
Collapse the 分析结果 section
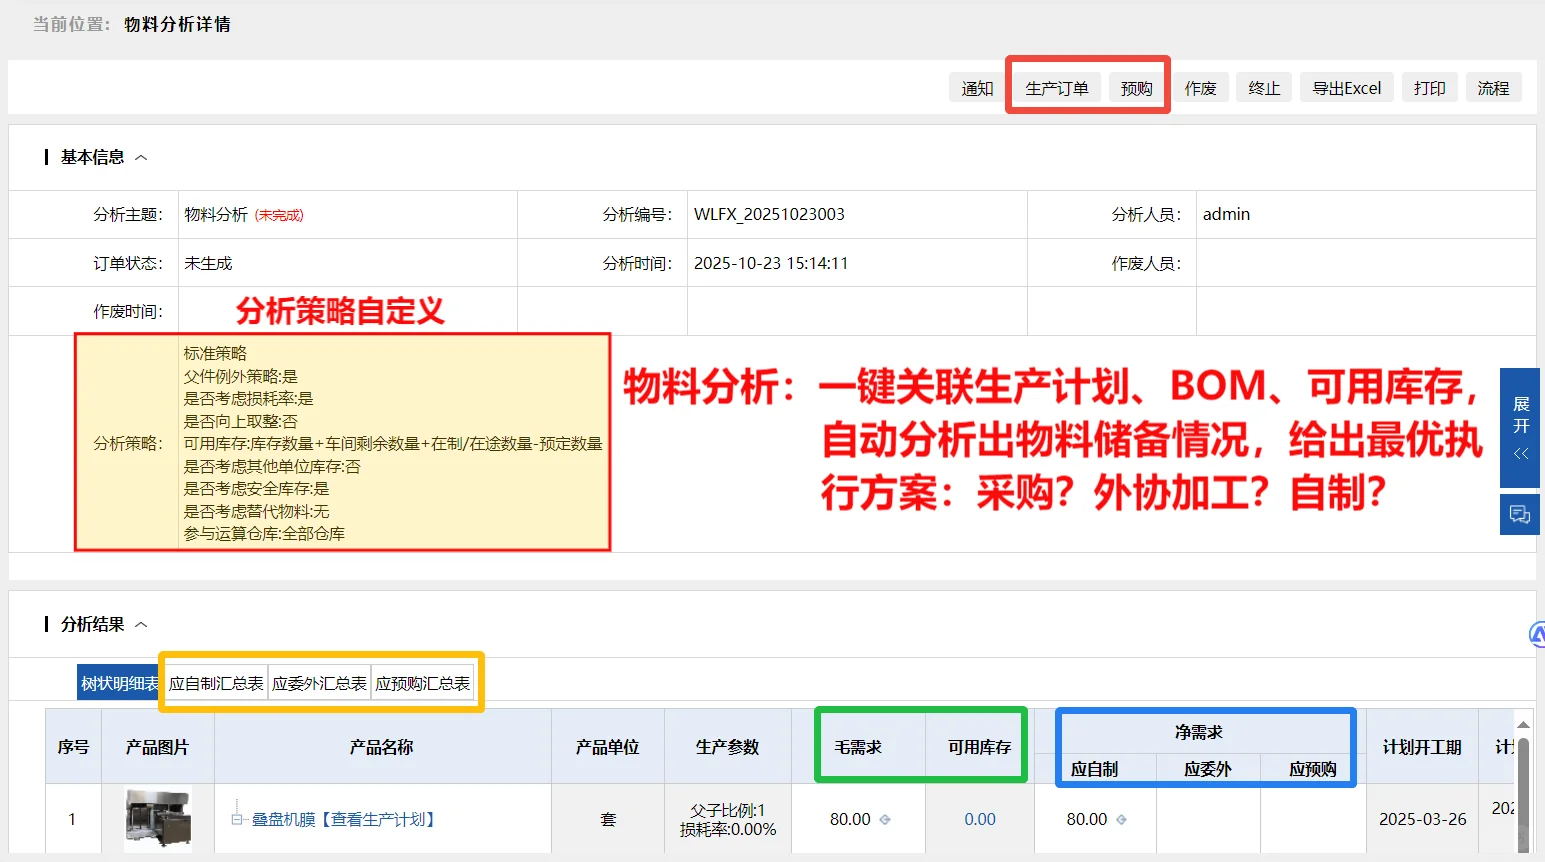pyautogui.click(x=140, y=623)
